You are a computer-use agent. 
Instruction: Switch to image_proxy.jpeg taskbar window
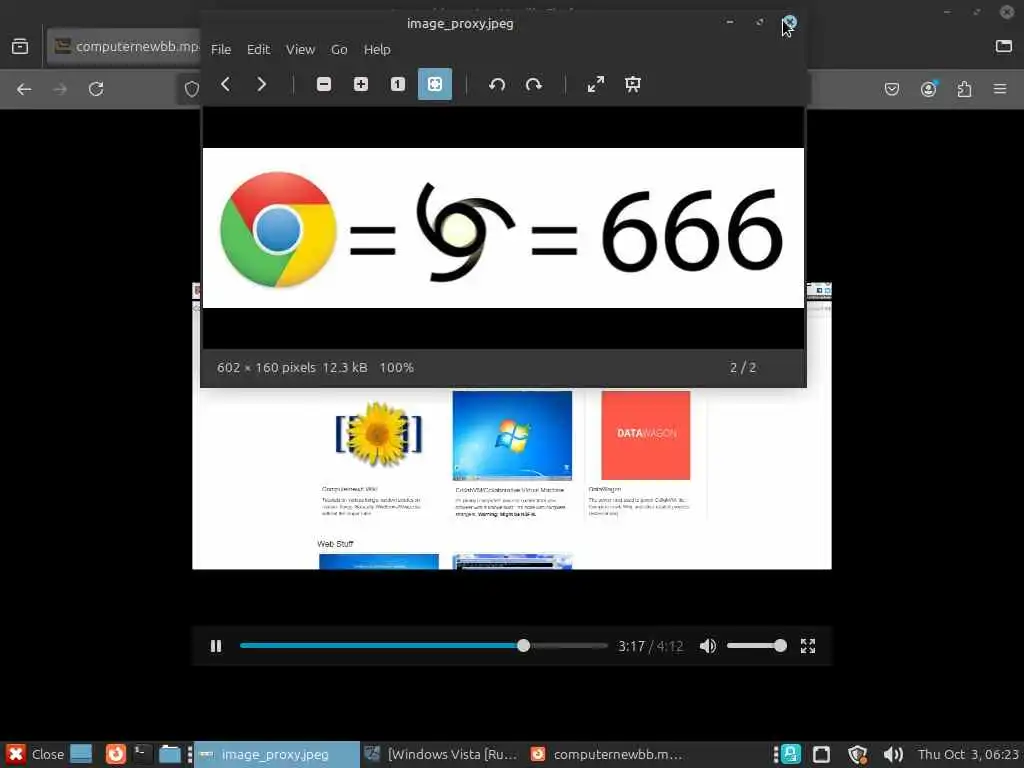[277, 754]
